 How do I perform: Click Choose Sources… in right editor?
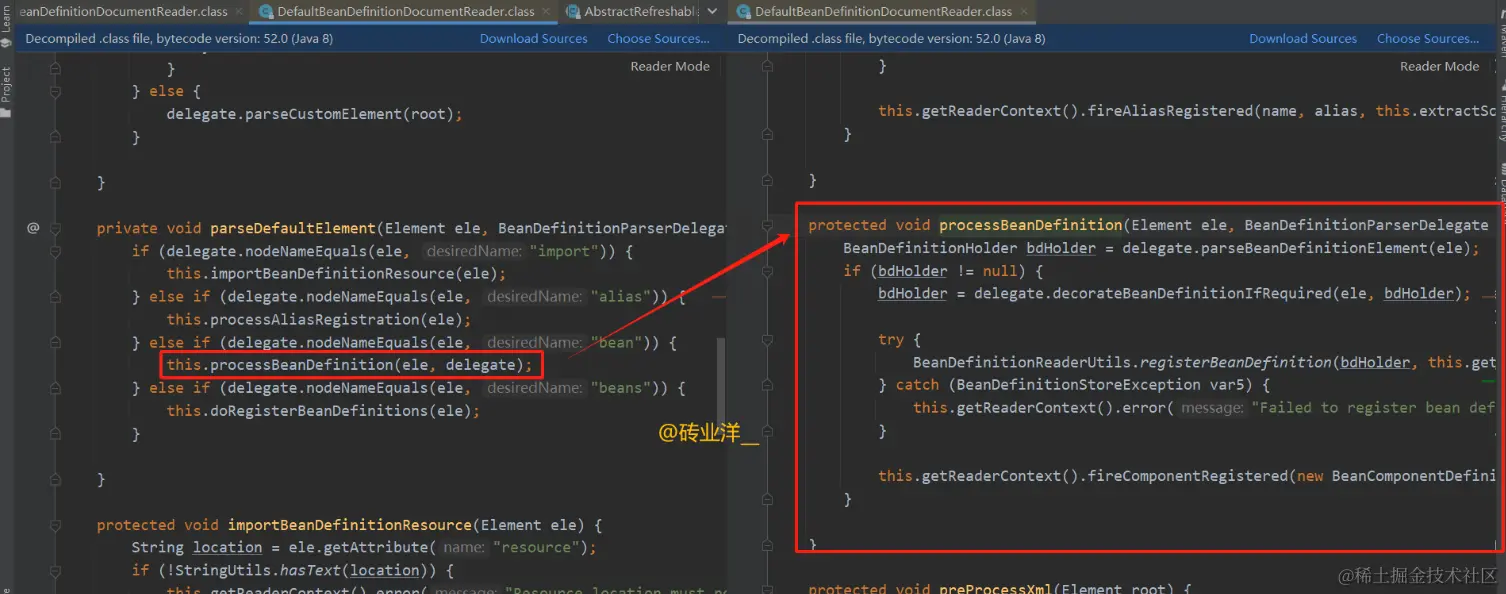point(1428,39)
